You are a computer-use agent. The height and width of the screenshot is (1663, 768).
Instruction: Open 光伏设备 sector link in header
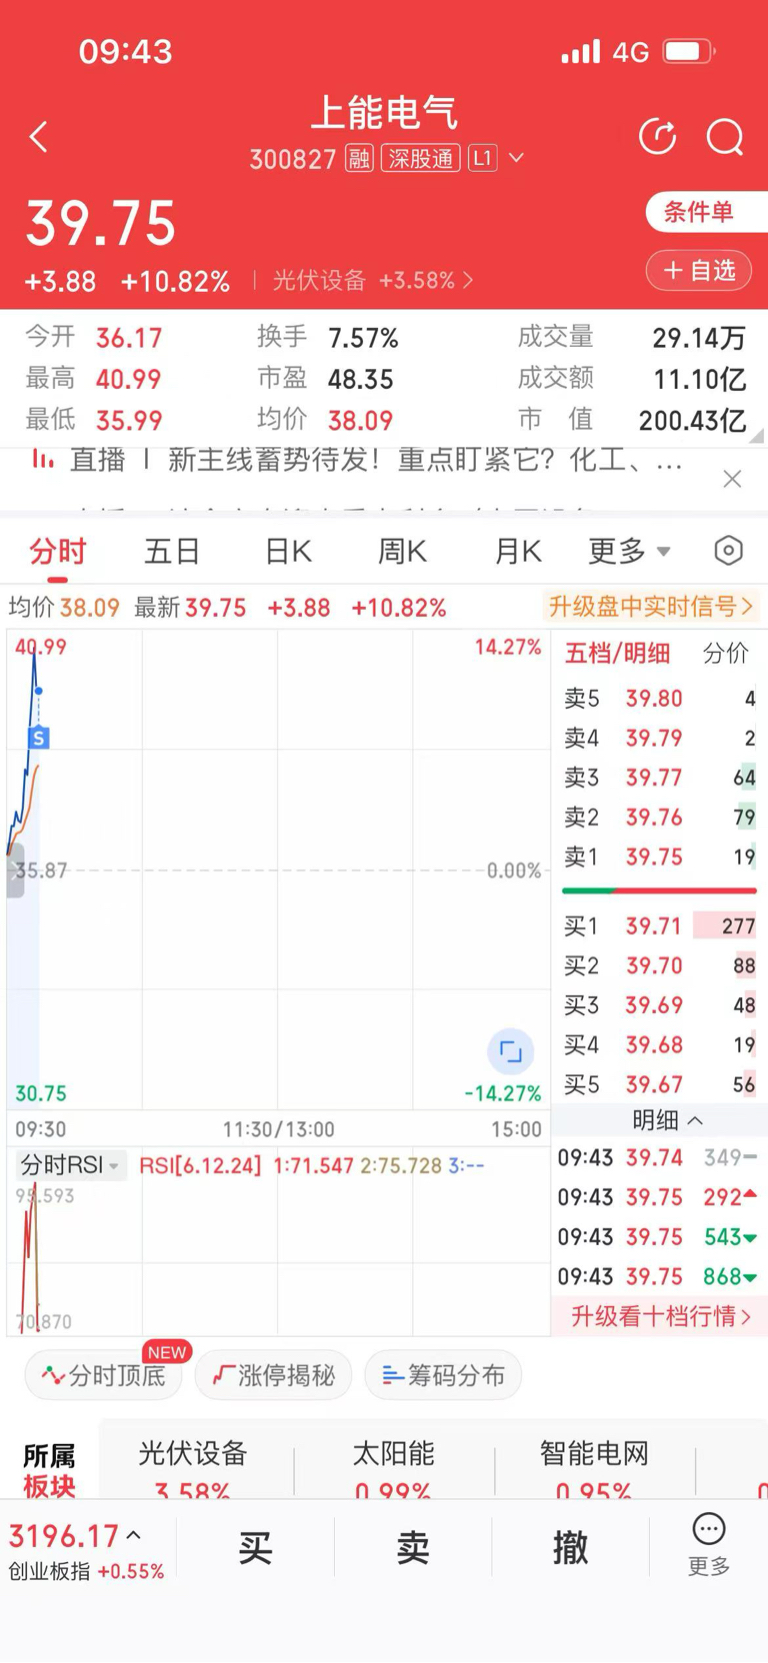tap(373, 281)
